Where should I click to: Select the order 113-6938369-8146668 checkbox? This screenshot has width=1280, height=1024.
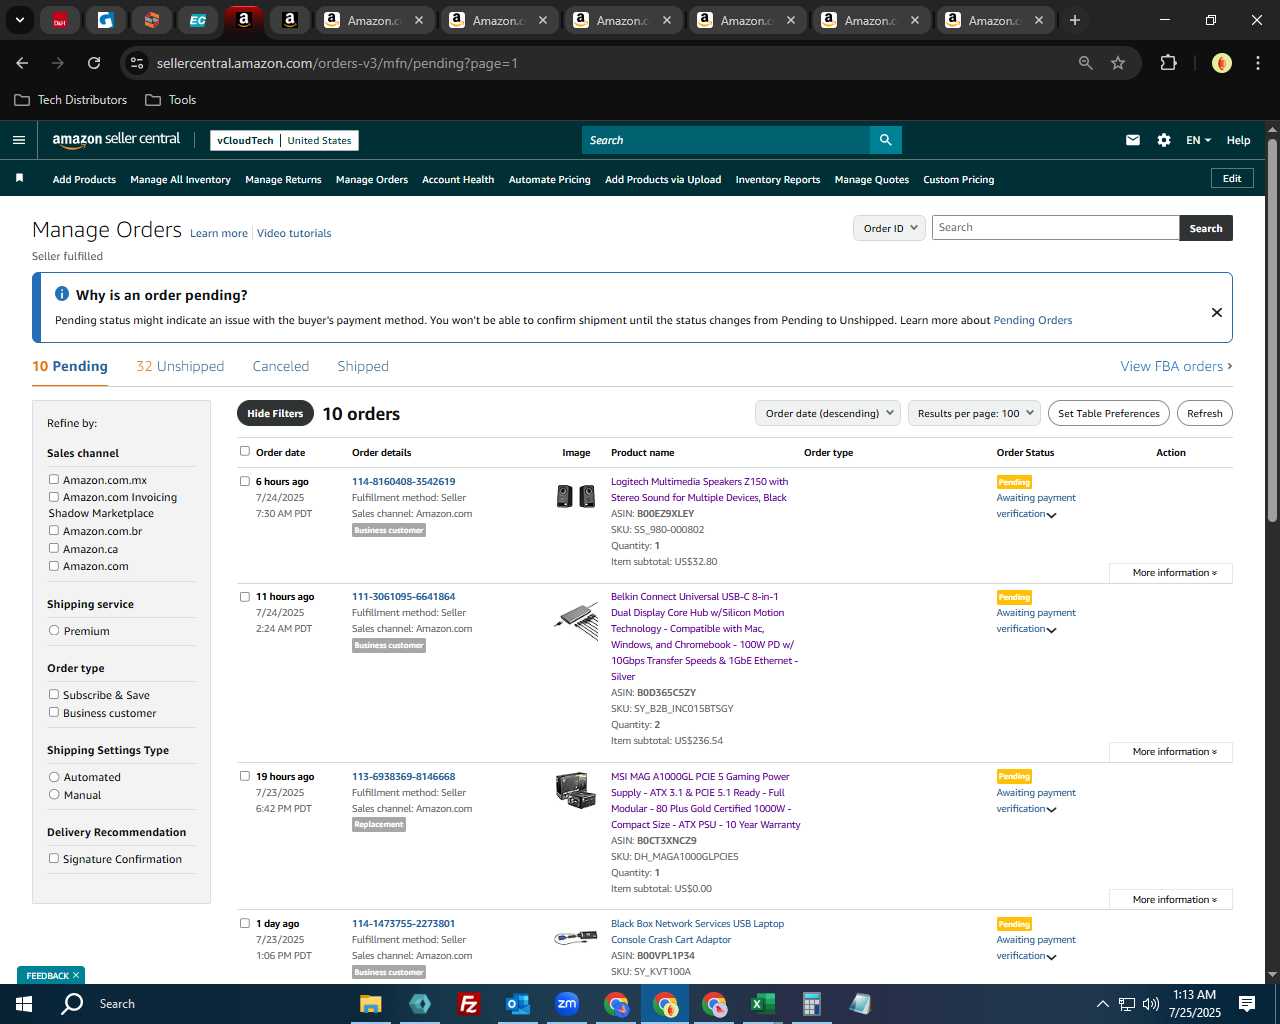point(245,776)
